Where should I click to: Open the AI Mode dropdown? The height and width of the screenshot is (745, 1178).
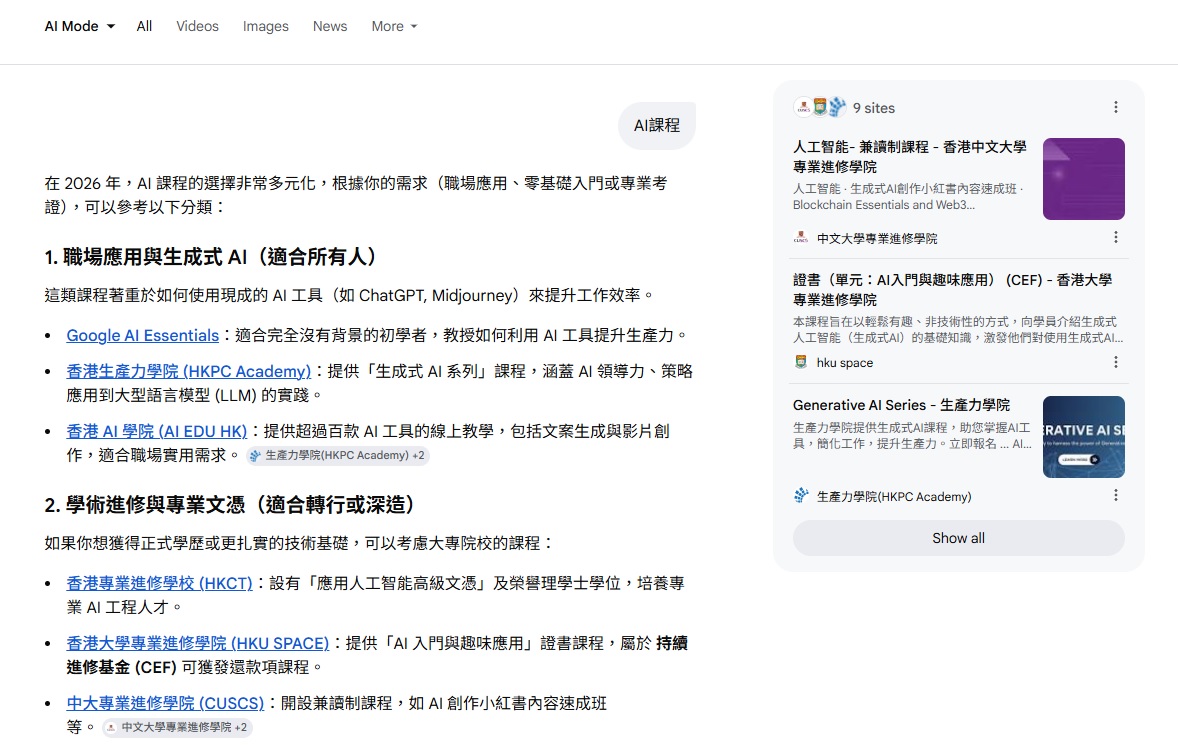tap(80, 26)
